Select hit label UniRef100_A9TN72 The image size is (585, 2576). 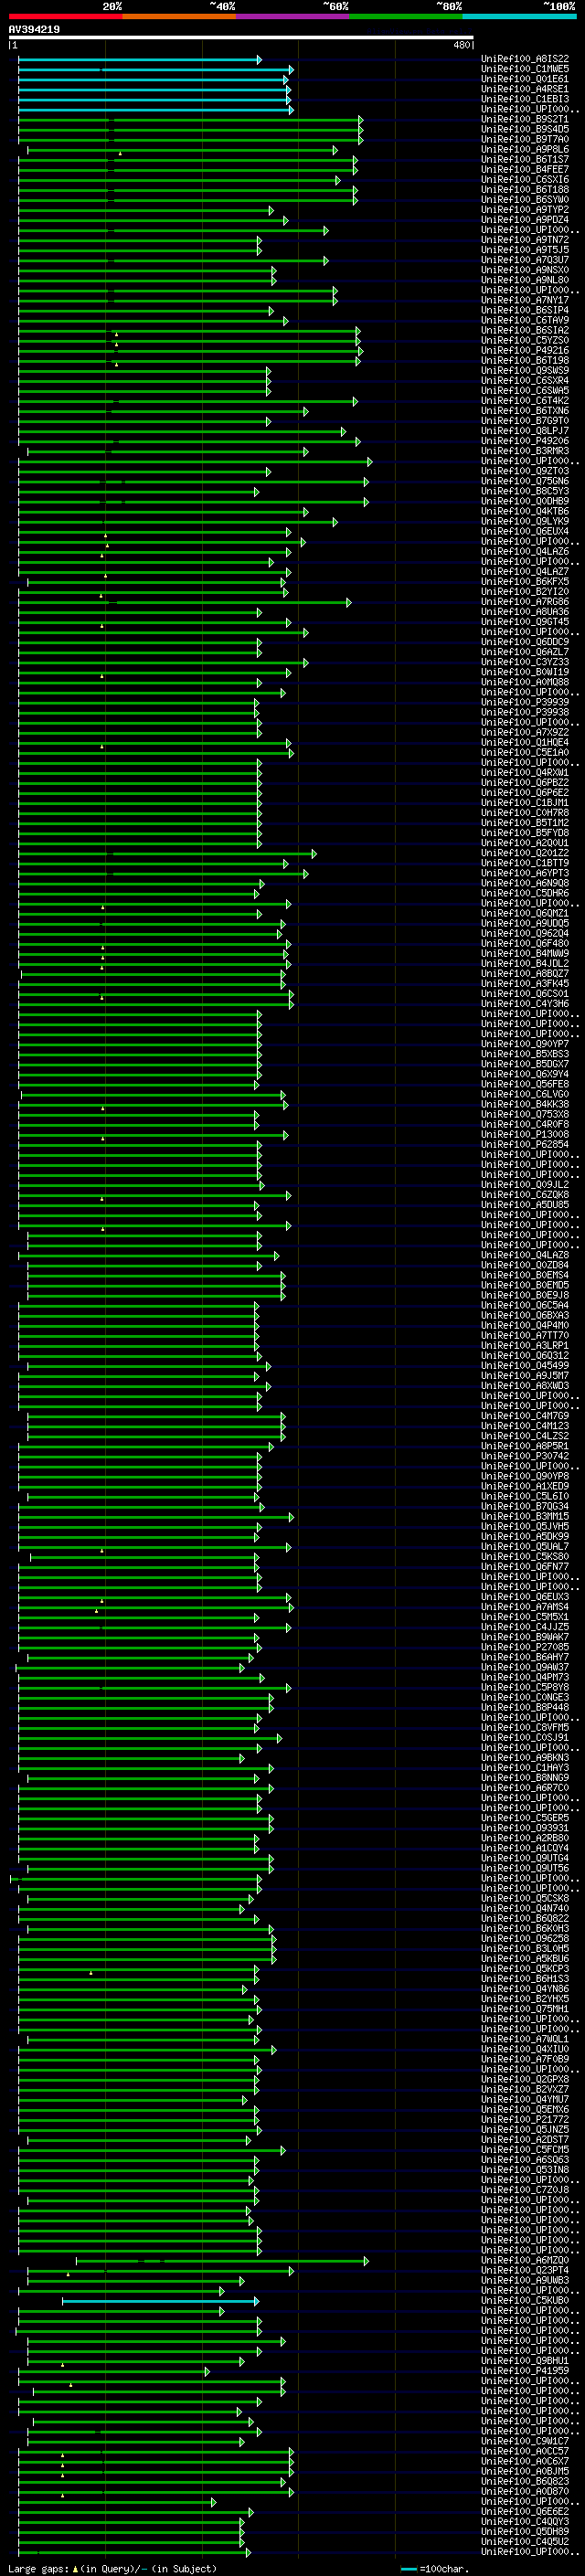(525, 240)
